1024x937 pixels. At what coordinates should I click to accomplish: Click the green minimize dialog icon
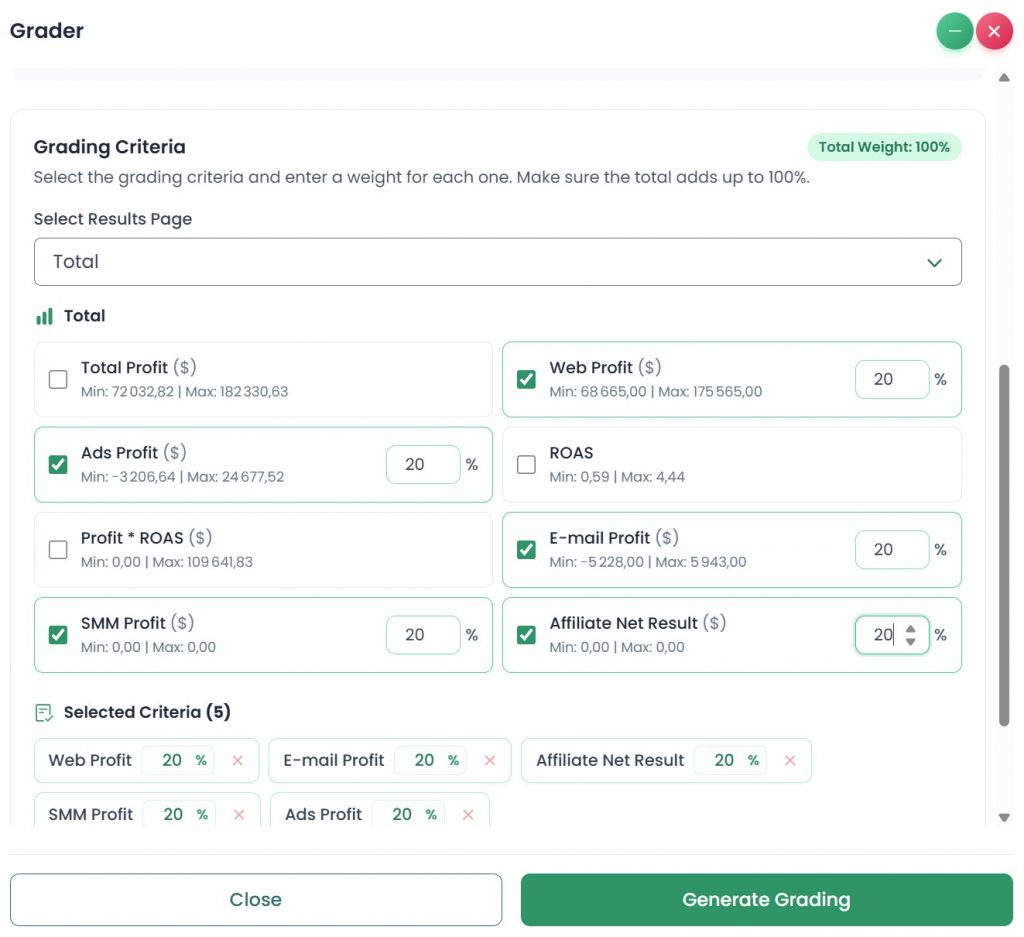955,32
